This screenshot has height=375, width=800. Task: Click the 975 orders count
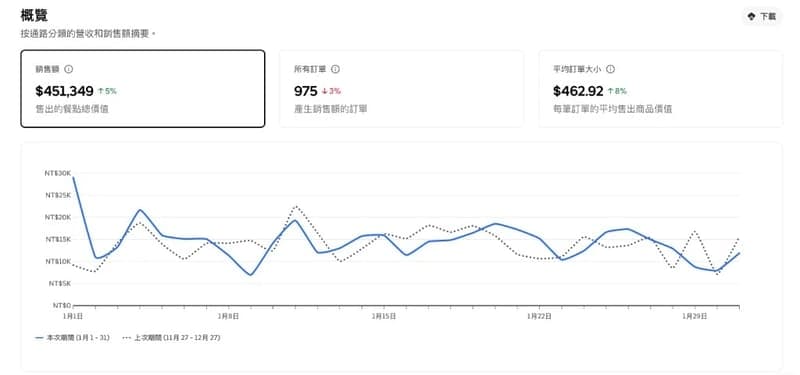click(x=306, y=91)
